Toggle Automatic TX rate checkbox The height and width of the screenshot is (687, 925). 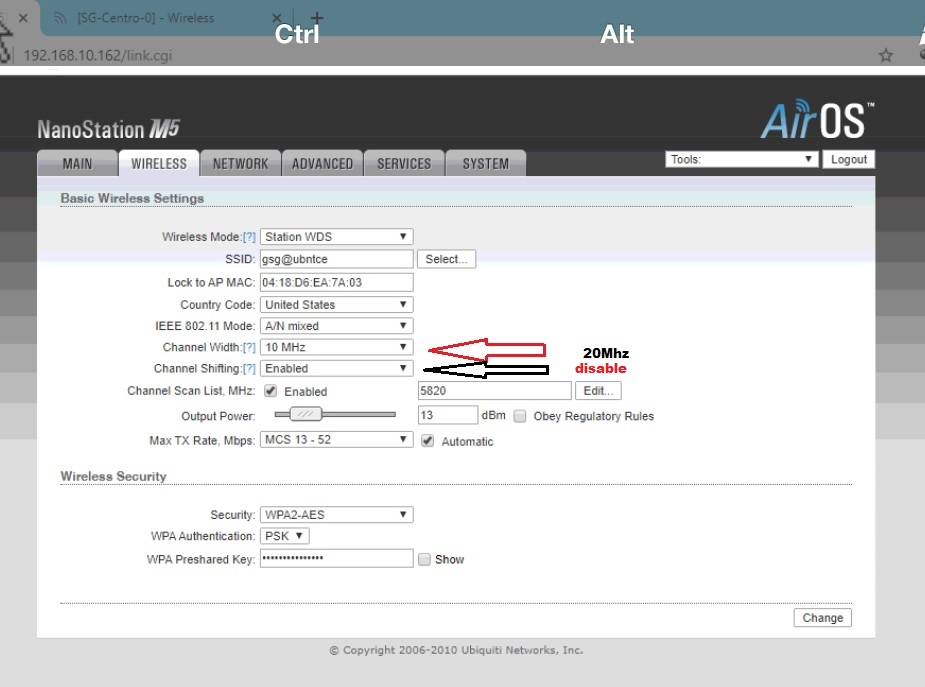pyautogui.click(x=428, y=441)
